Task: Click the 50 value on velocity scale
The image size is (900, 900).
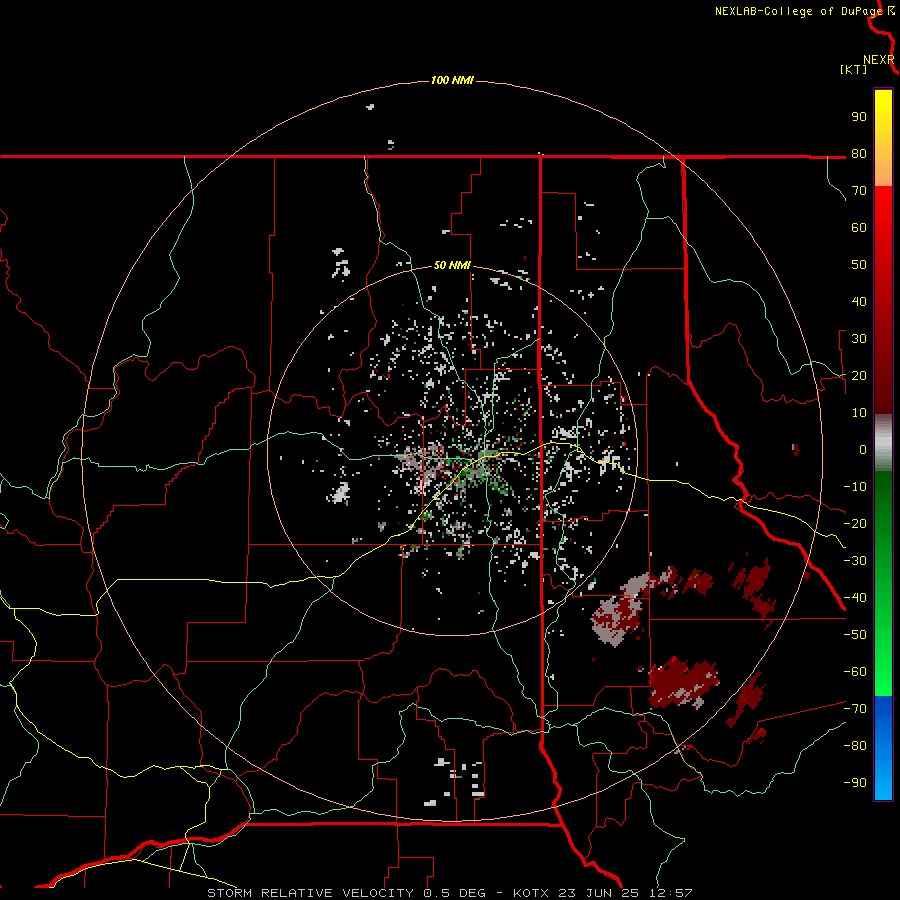Action: 859,265
